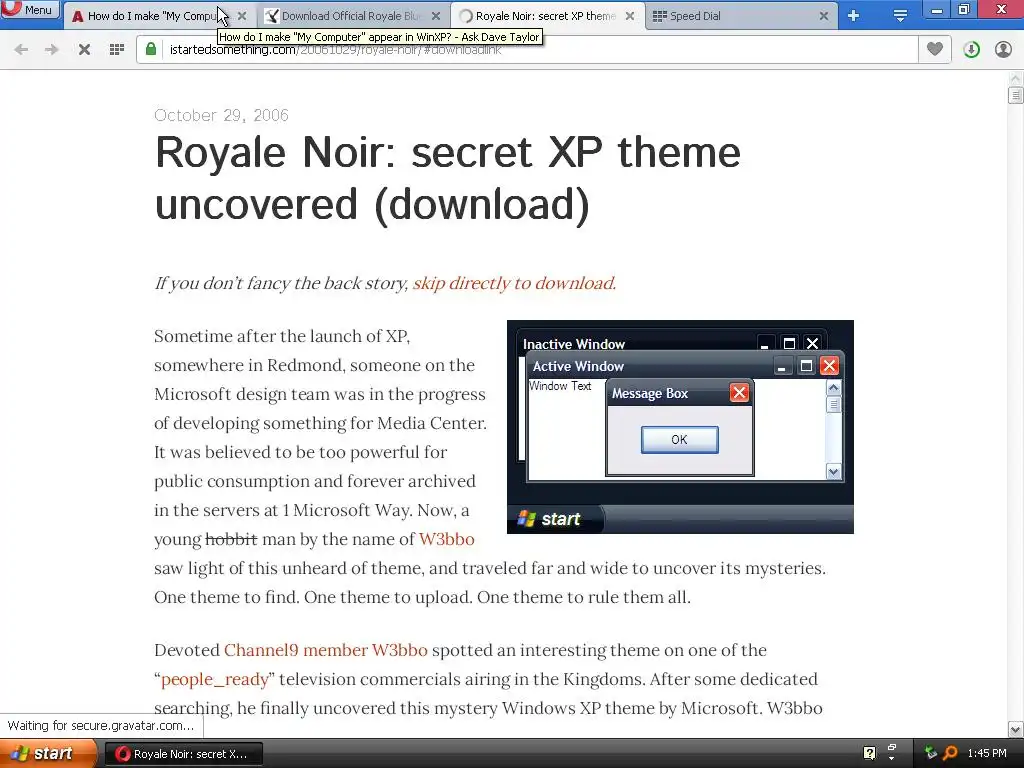Minimize the Opera browser window
This screenshot has height=768, width=1024.
[936, 9]
